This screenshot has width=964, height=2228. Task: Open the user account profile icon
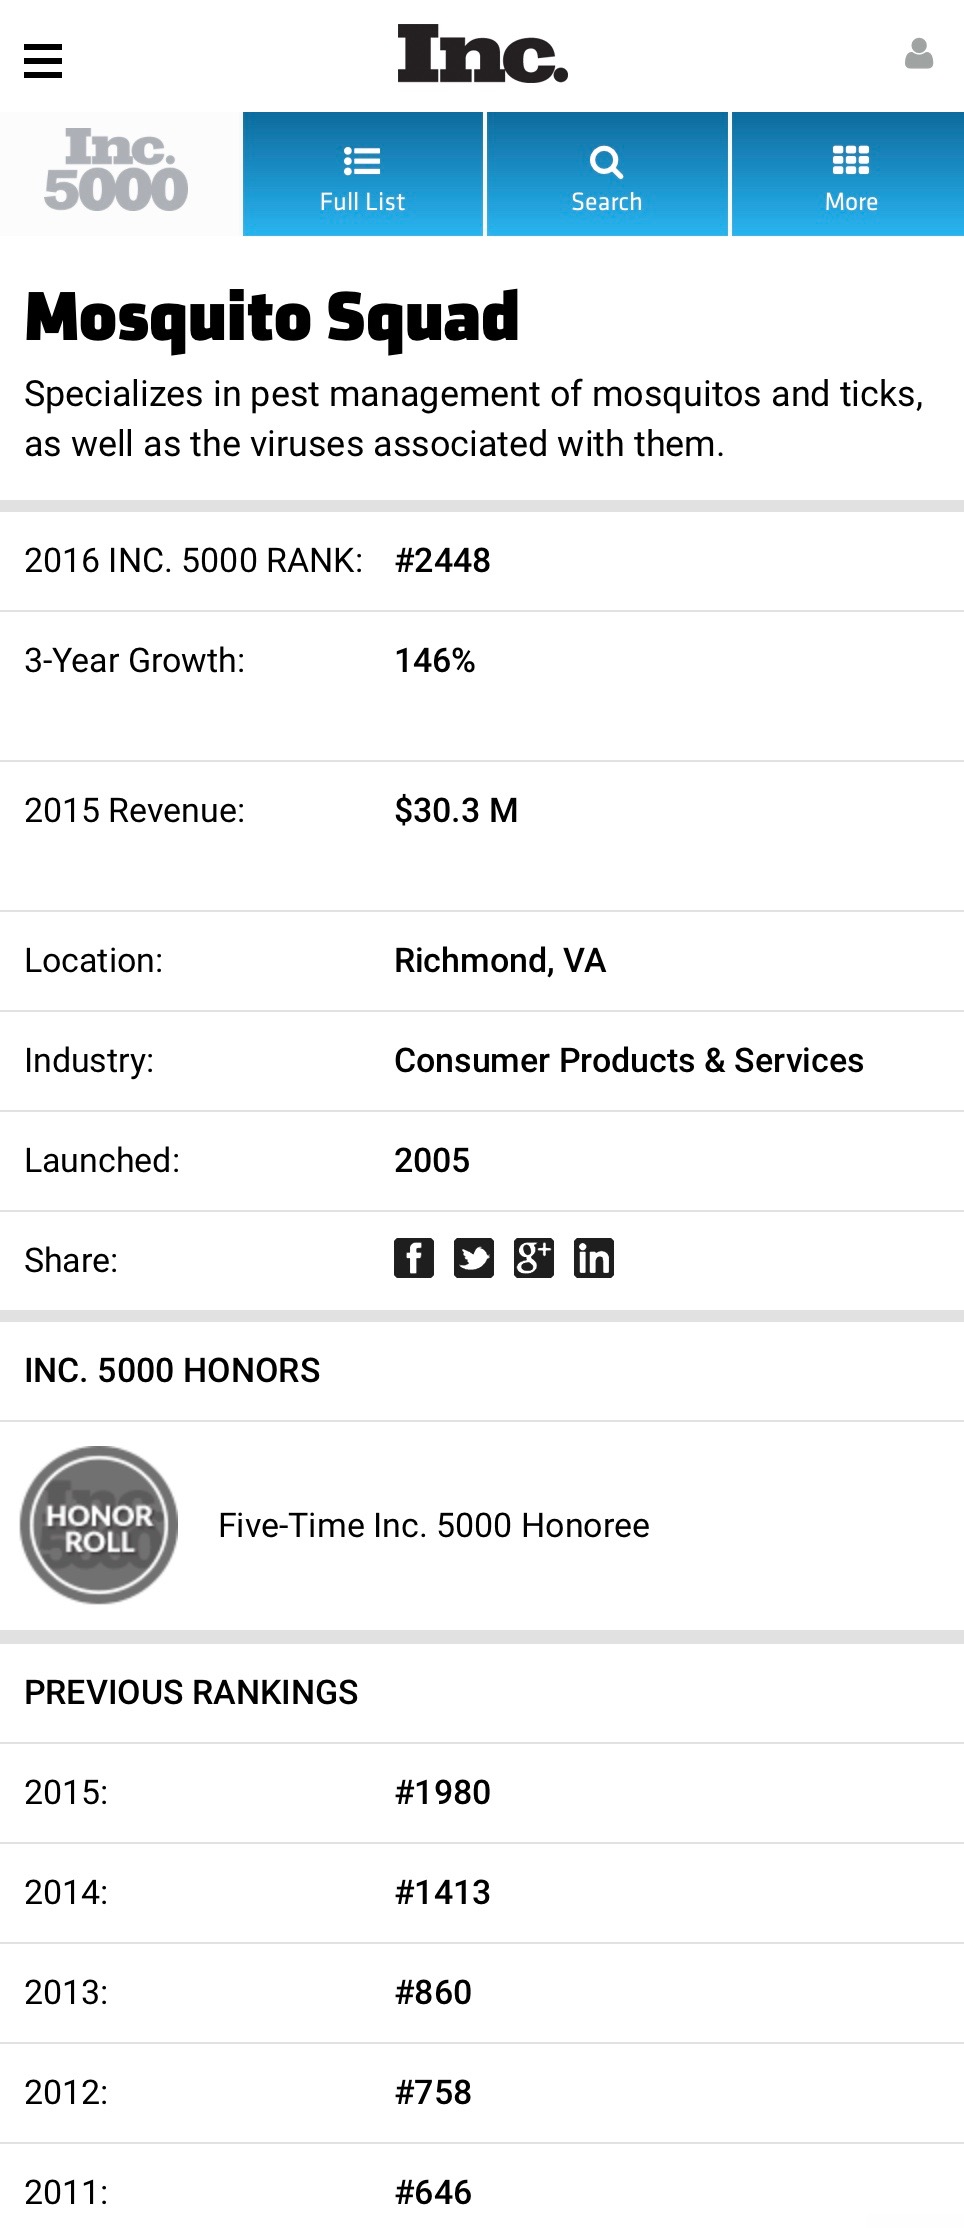[x=918, y=54]
